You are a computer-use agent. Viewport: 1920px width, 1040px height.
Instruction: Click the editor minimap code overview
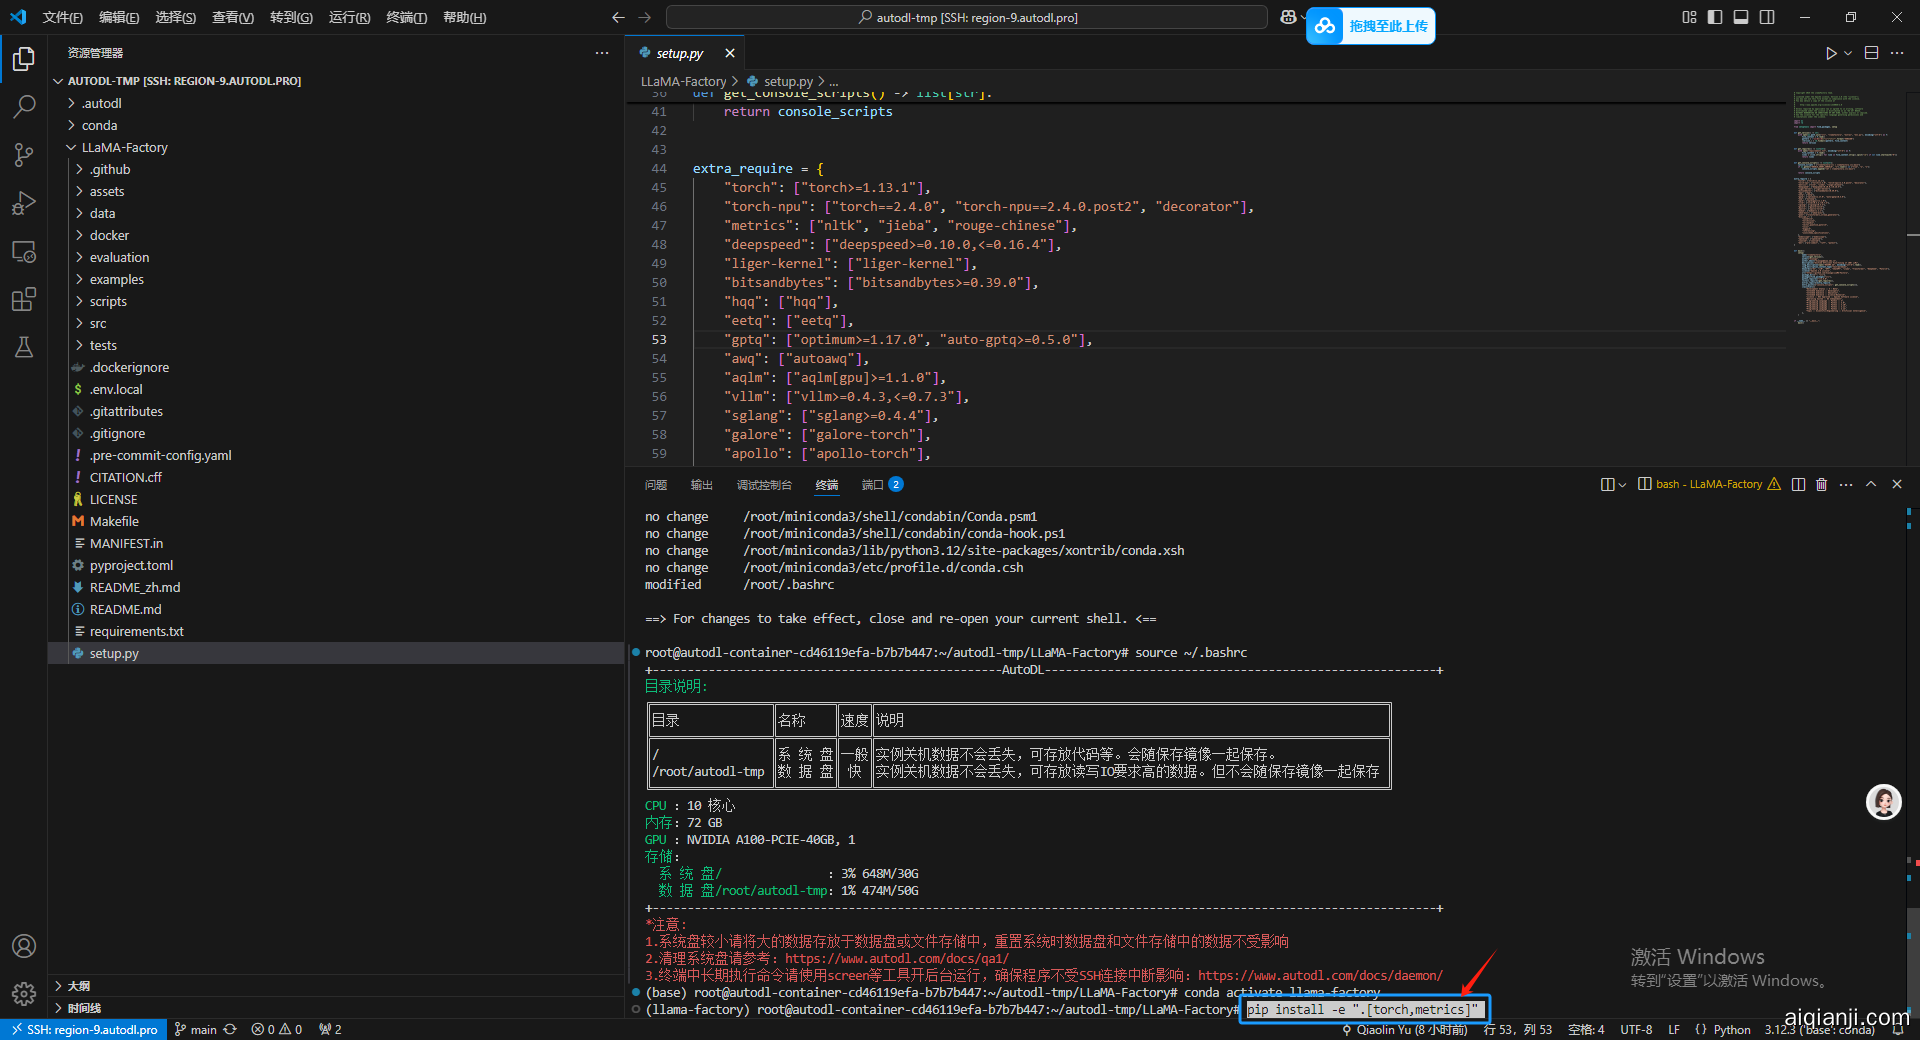tap(1842, 200)
